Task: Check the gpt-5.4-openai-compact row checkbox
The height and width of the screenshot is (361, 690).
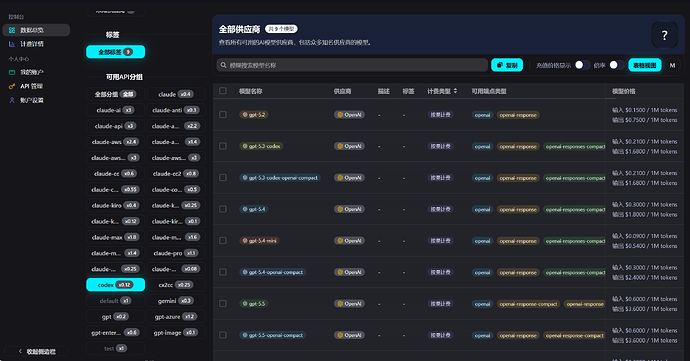Action: pos(223,272)
